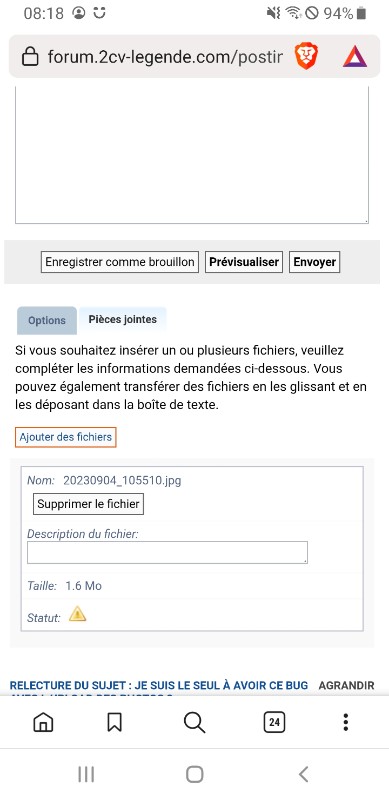
Task: Click Ajouter des fichiers button
Action: pyautogui.click(x=66, y=437)
